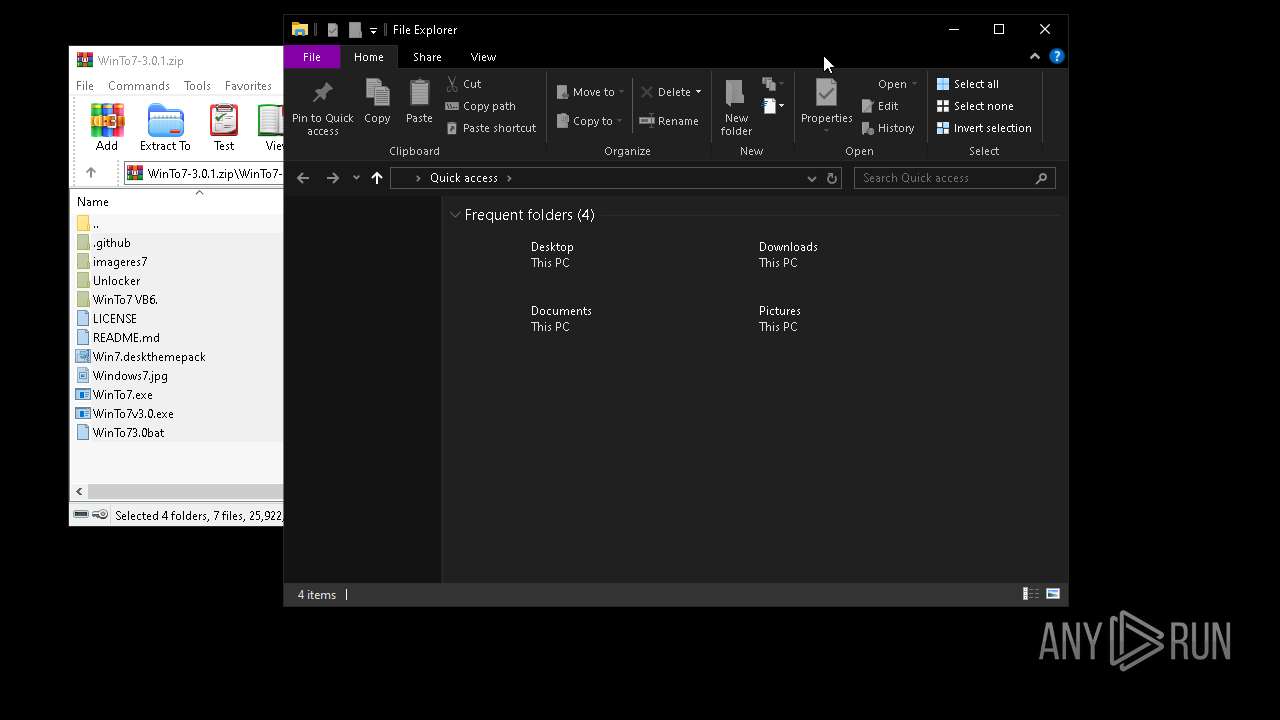This screenshot has width=1280, height=720.
Task: Switch to details view layout icon
Action: pos(1030,594)
